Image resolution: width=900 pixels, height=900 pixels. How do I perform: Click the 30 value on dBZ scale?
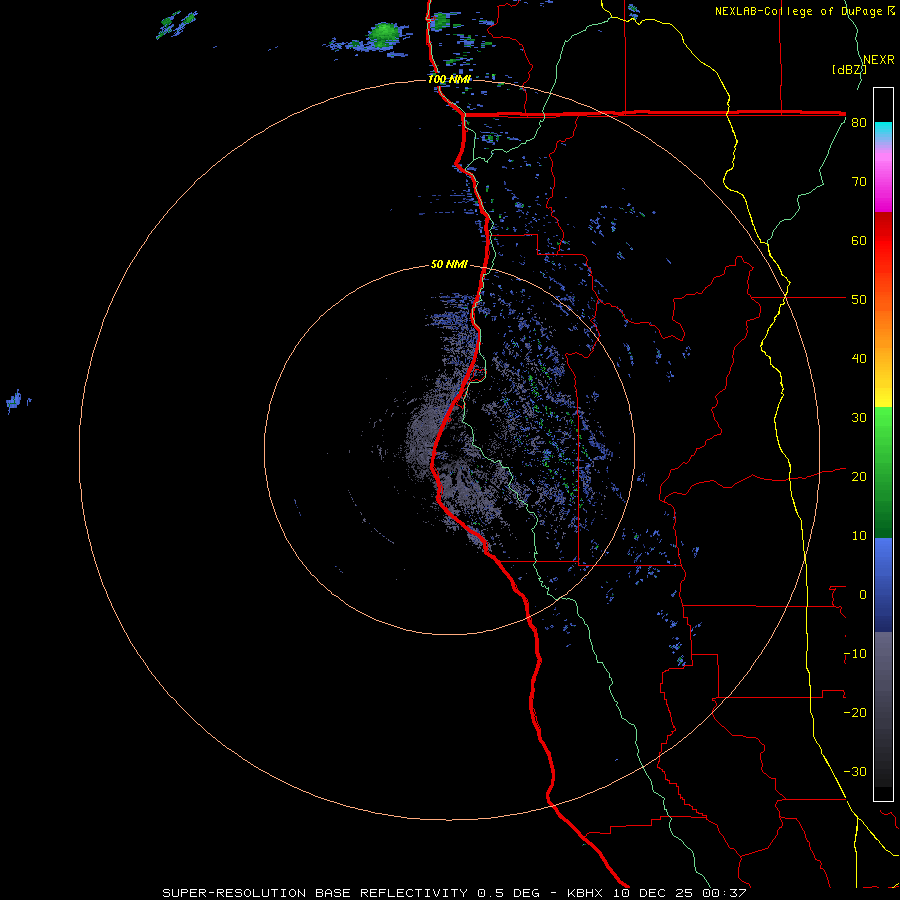click(x=859, y=418)
